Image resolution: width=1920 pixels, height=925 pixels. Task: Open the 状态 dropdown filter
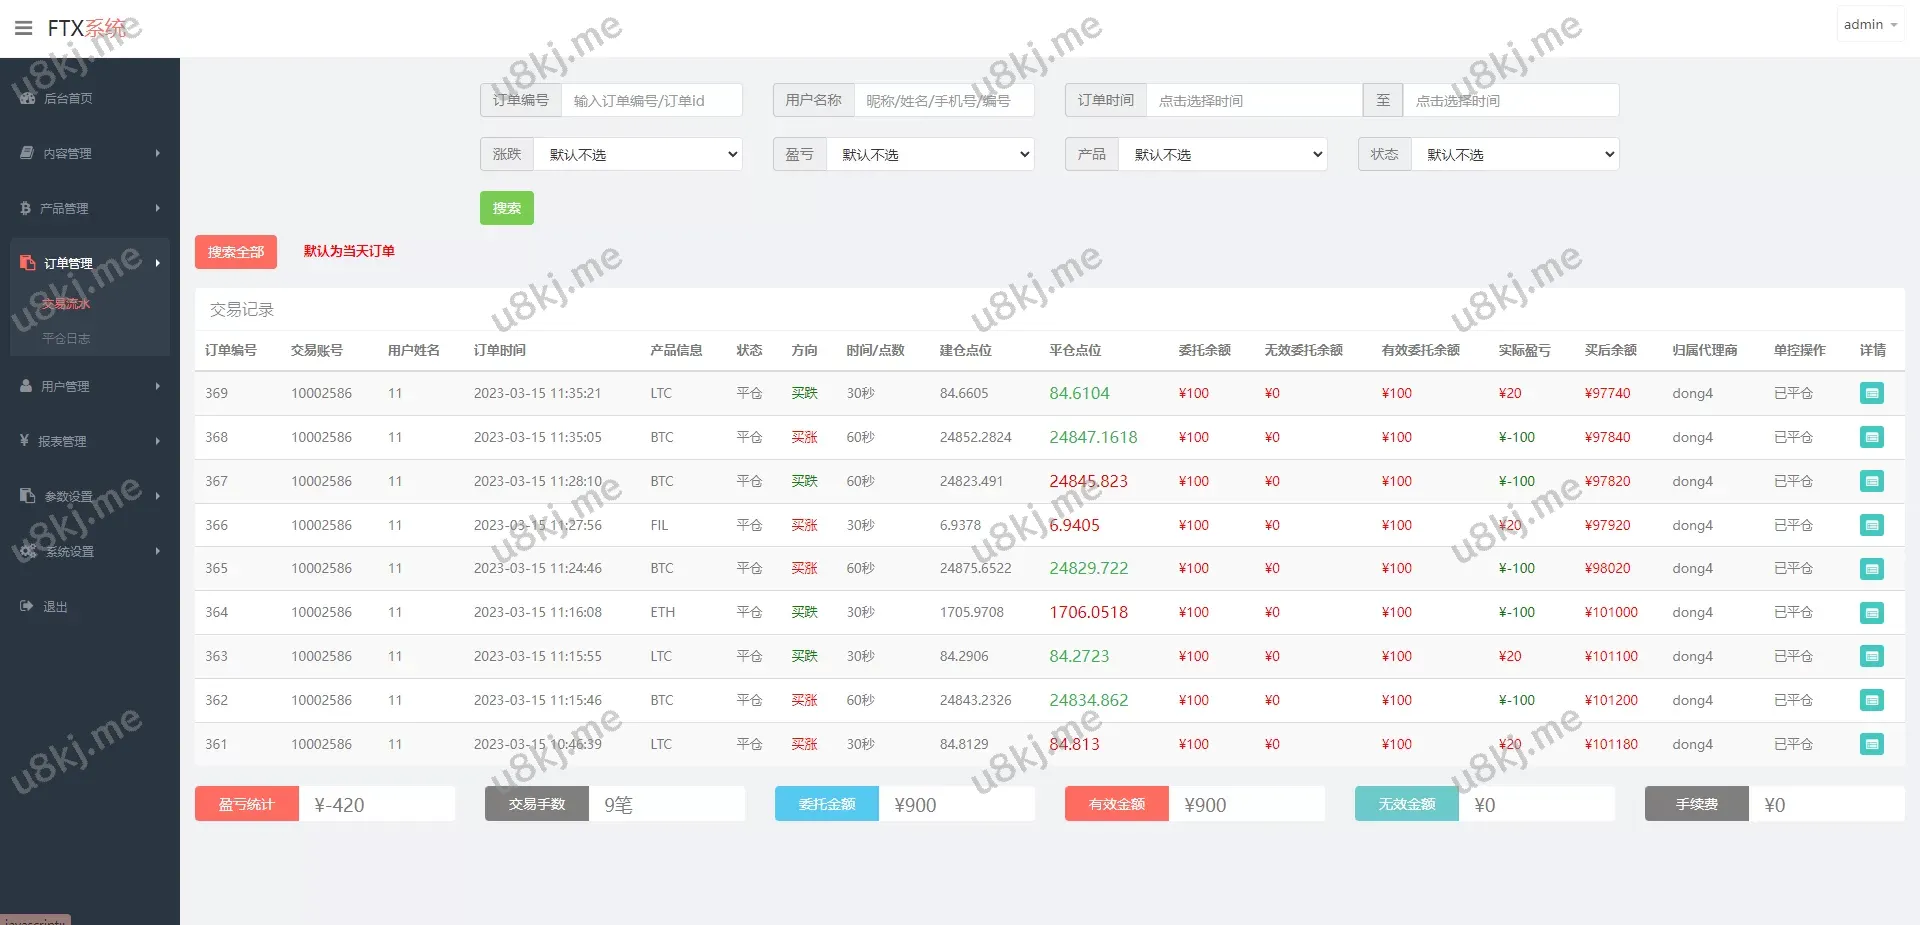[1514, 154]
